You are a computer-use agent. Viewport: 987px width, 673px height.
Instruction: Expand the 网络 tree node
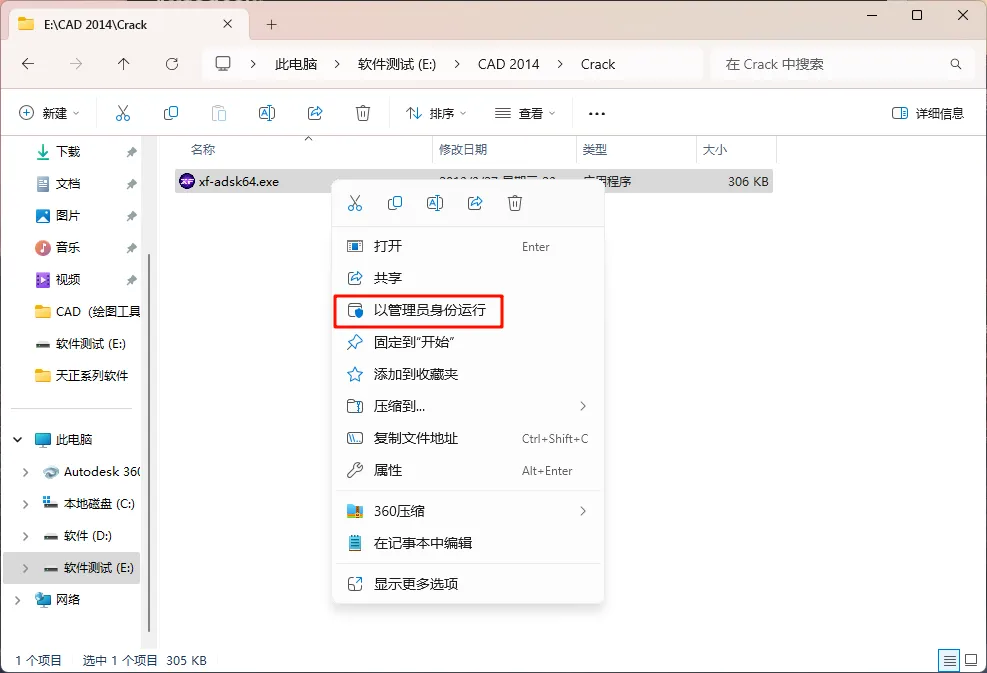coord(18,600)
